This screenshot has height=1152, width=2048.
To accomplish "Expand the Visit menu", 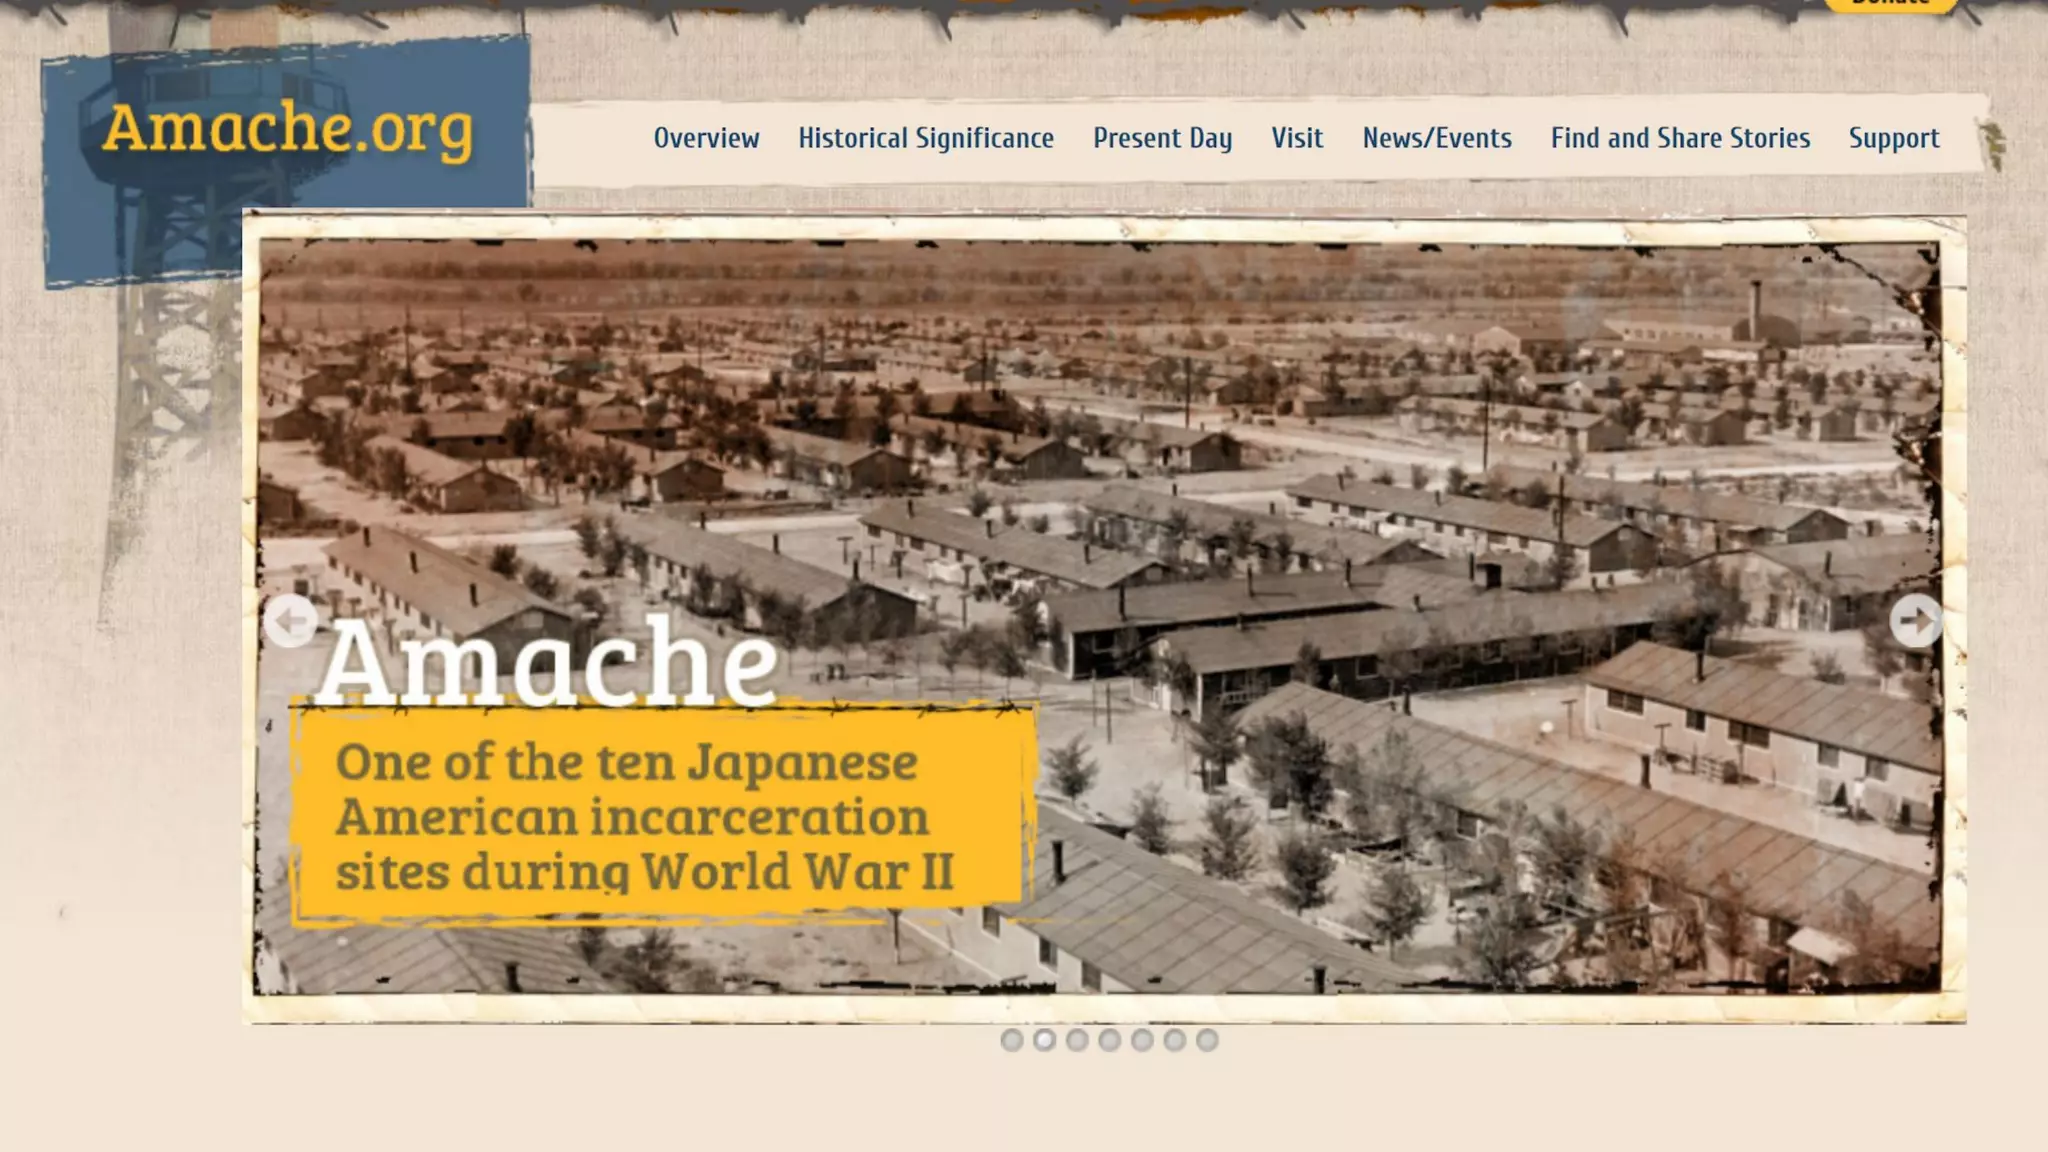I will (1297, 138).
